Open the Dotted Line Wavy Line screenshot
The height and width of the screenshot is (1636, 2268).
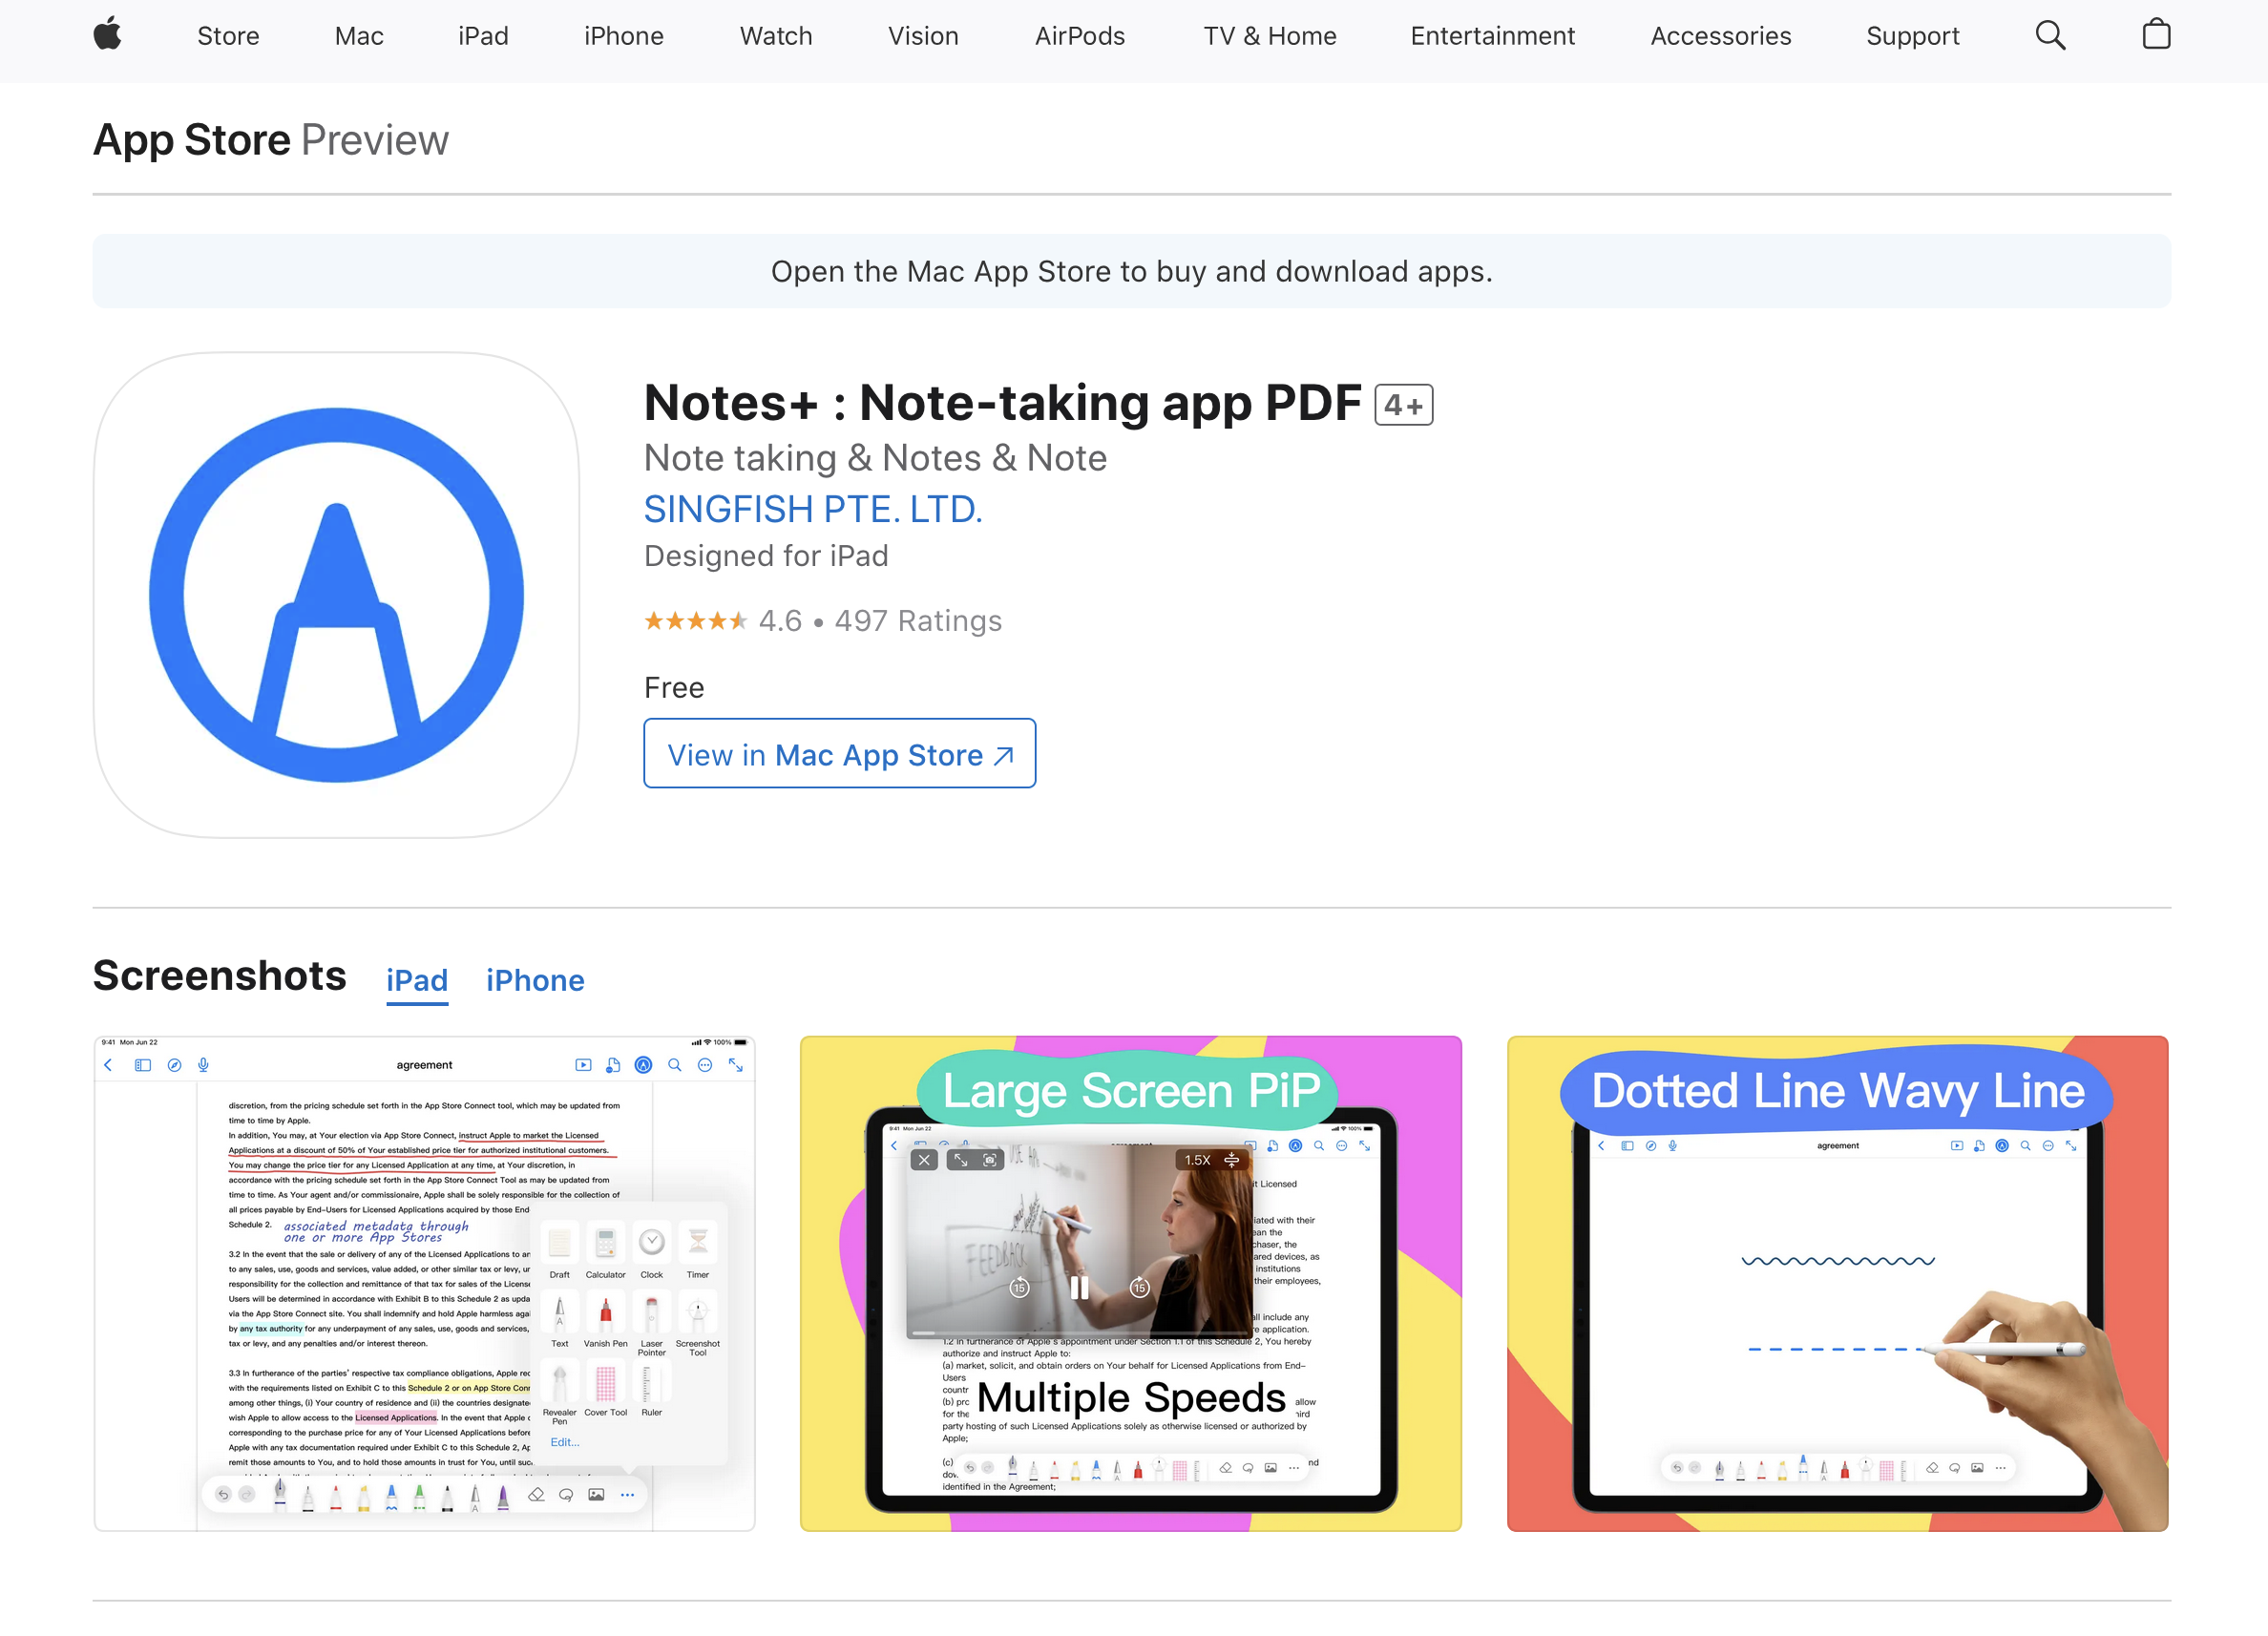[x=1837, y=1283]
